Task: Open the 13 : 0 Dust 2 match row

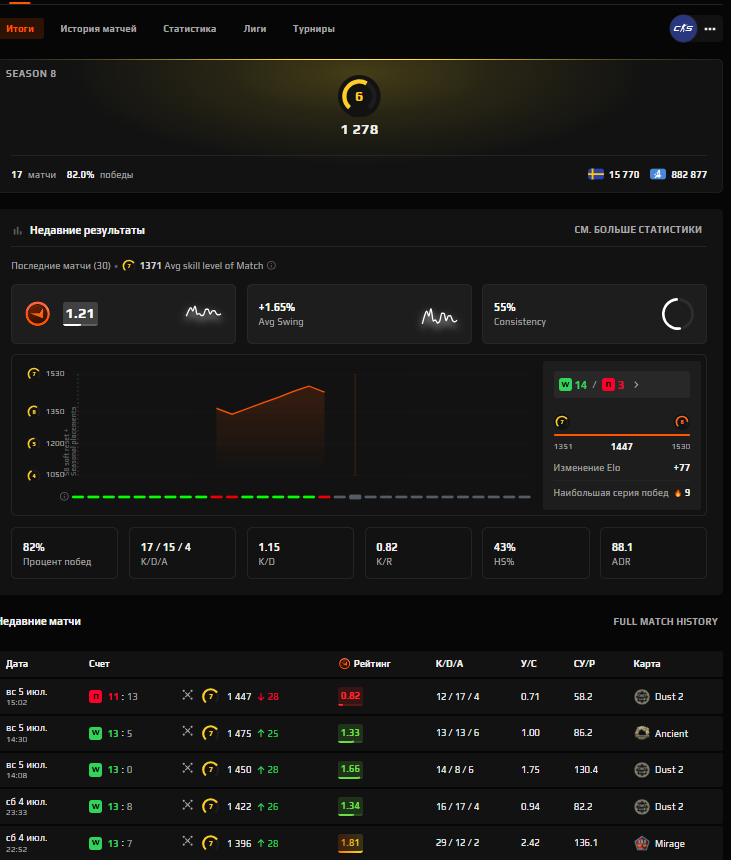Action: pyautogui.click(x=361, y=770)
